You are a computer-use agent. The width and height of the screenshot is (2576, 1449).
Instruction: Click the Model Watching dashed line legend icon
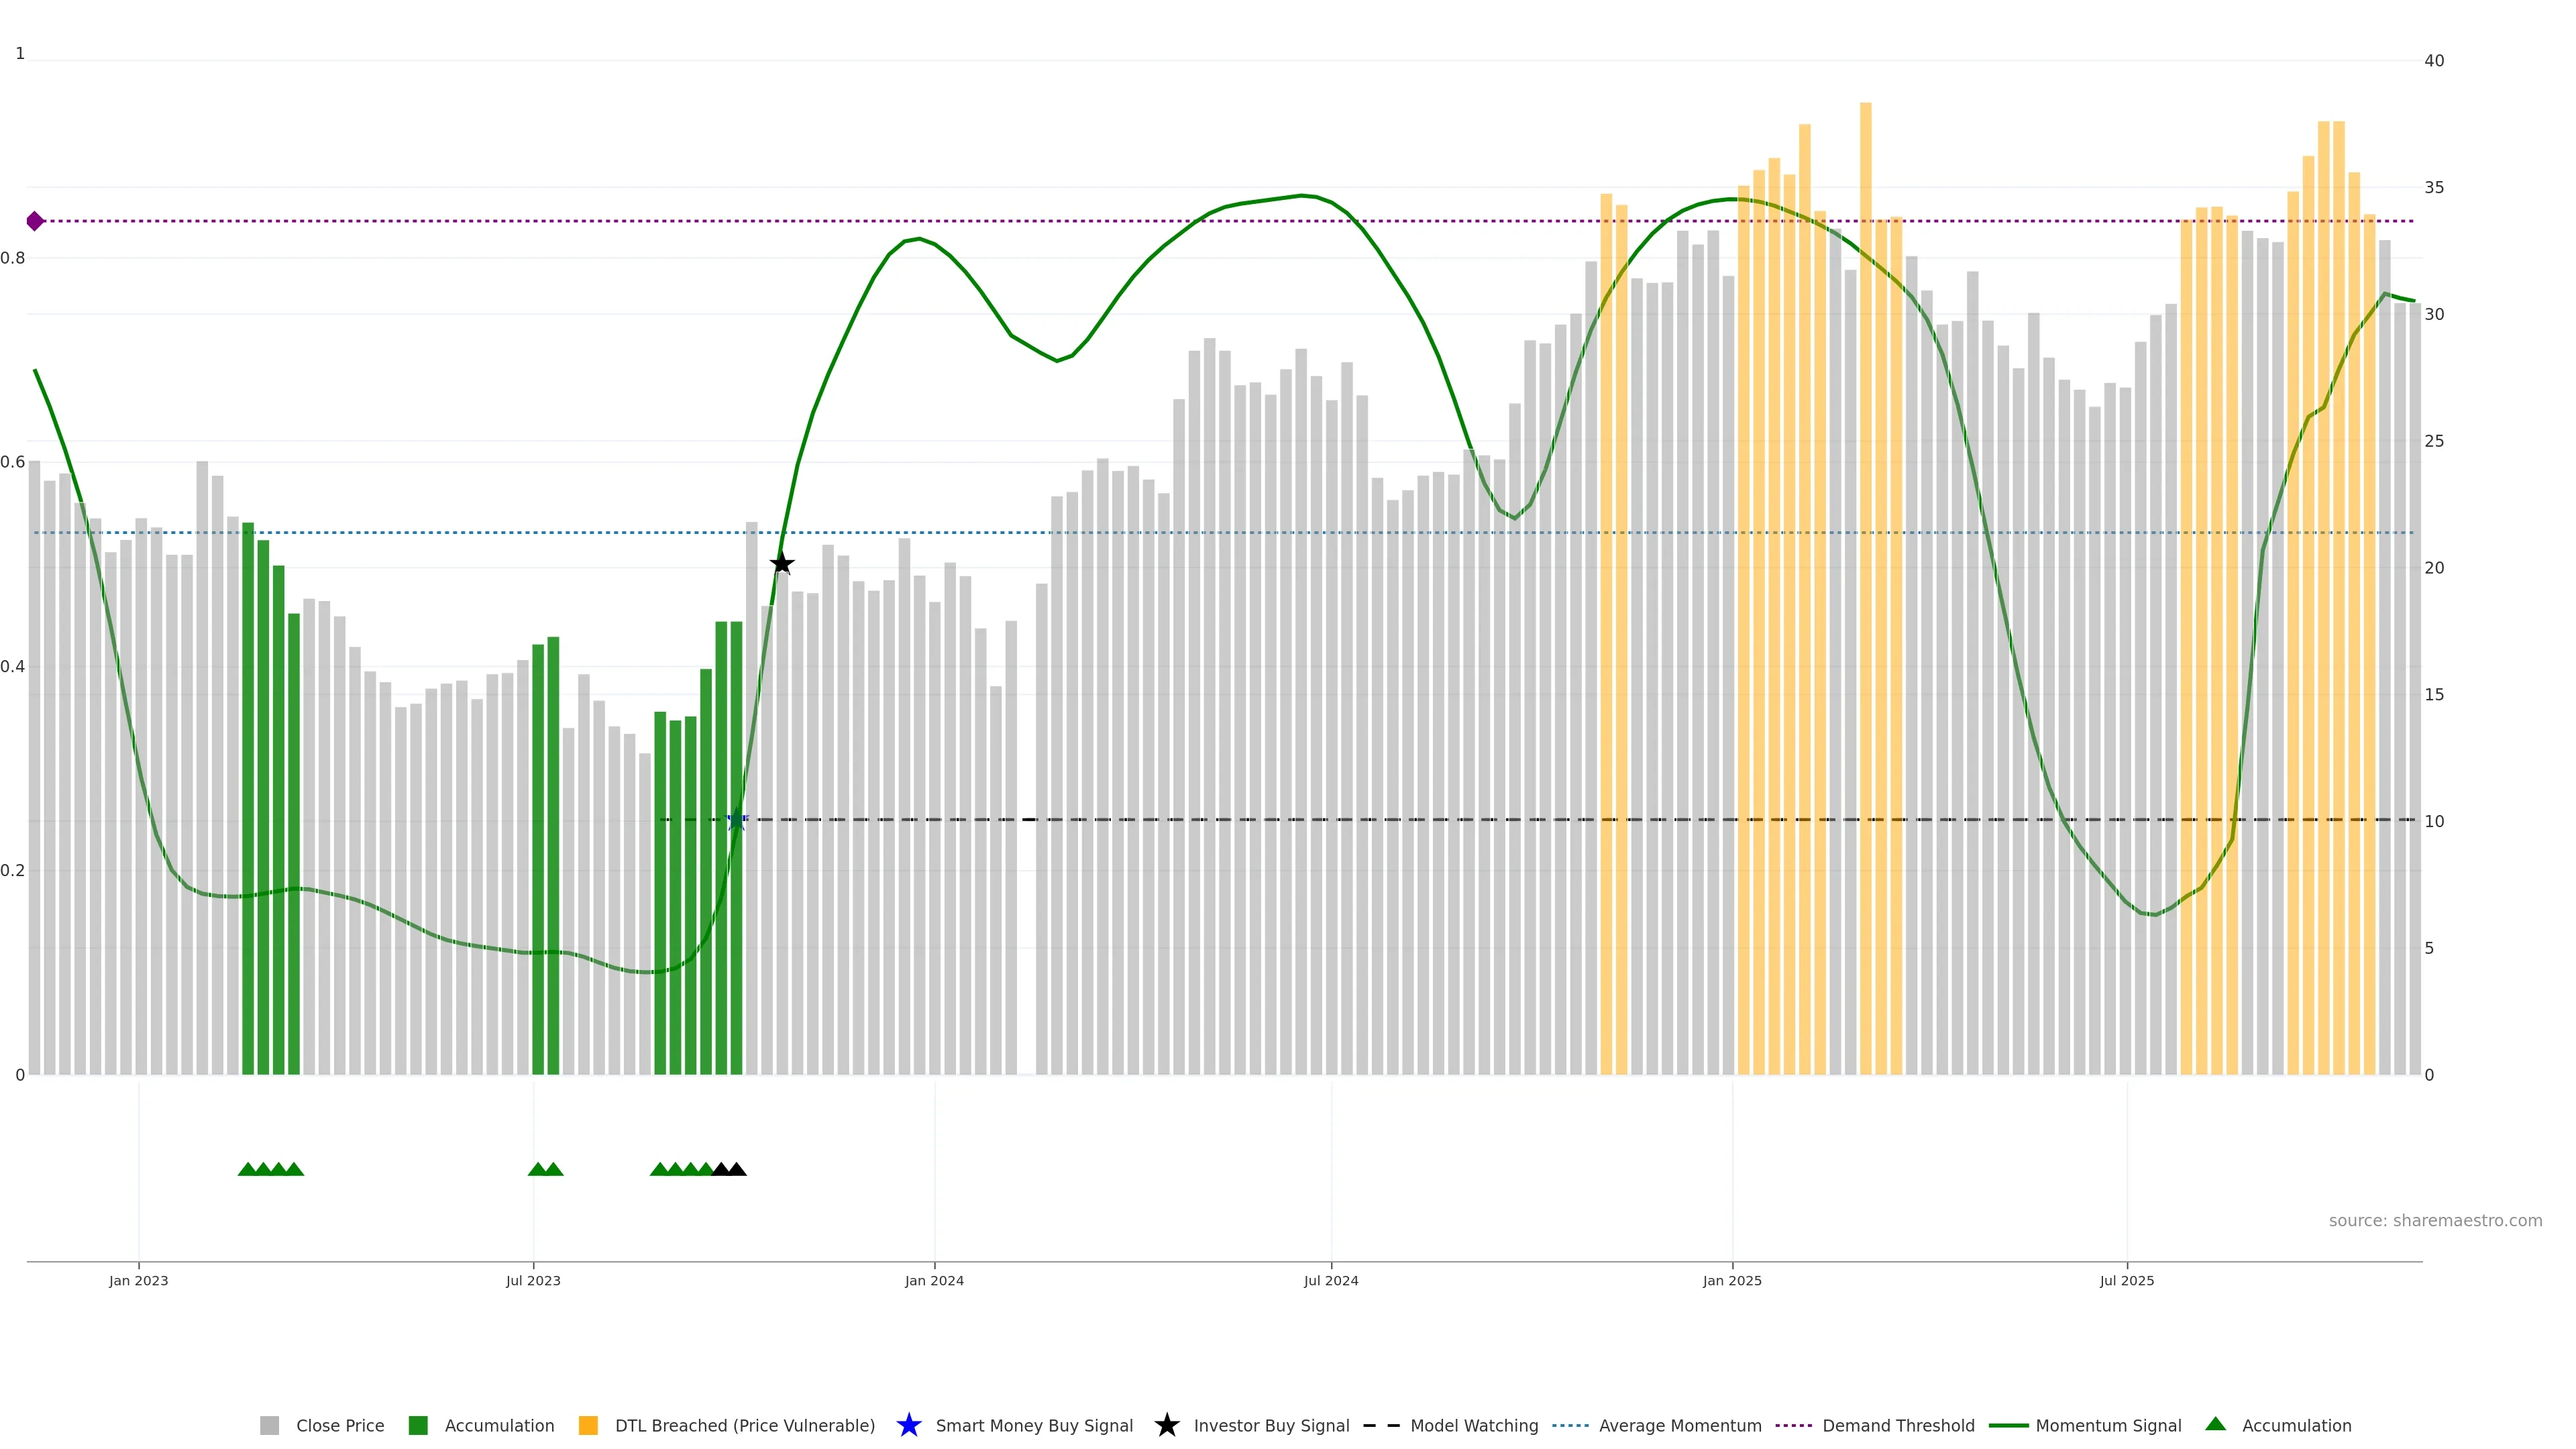click(1381, 1425)
